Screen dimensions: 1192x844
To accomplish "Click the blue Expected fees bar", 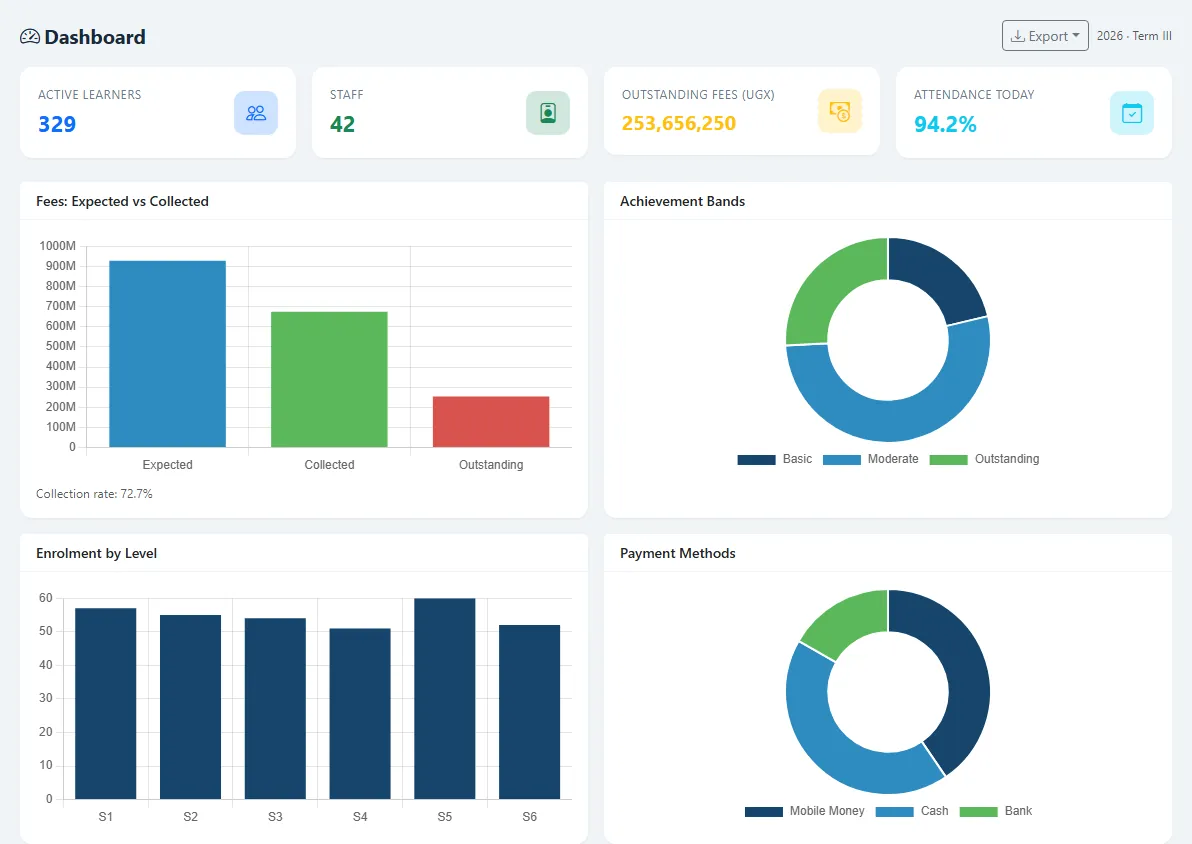I will [x=167, y=354].
